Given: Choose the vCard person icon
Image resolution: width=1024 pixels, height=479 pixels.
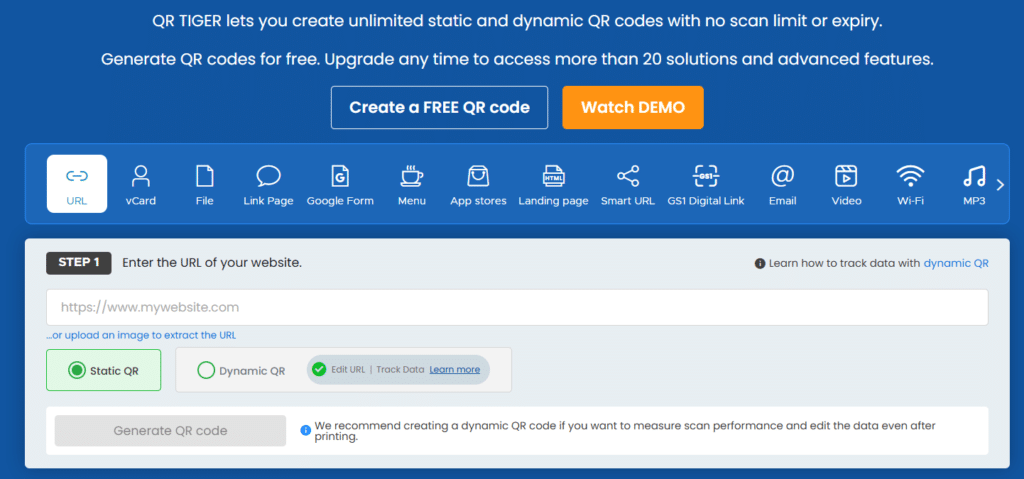Looking at the screenshot, I should pyautogui.click(x=140, y=176).
